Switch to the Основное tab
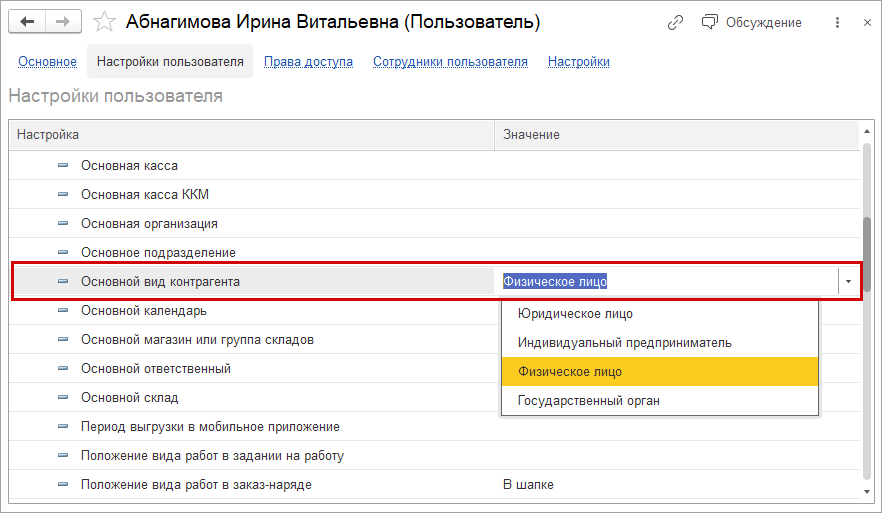882x513 pixels. click(47, 62)
